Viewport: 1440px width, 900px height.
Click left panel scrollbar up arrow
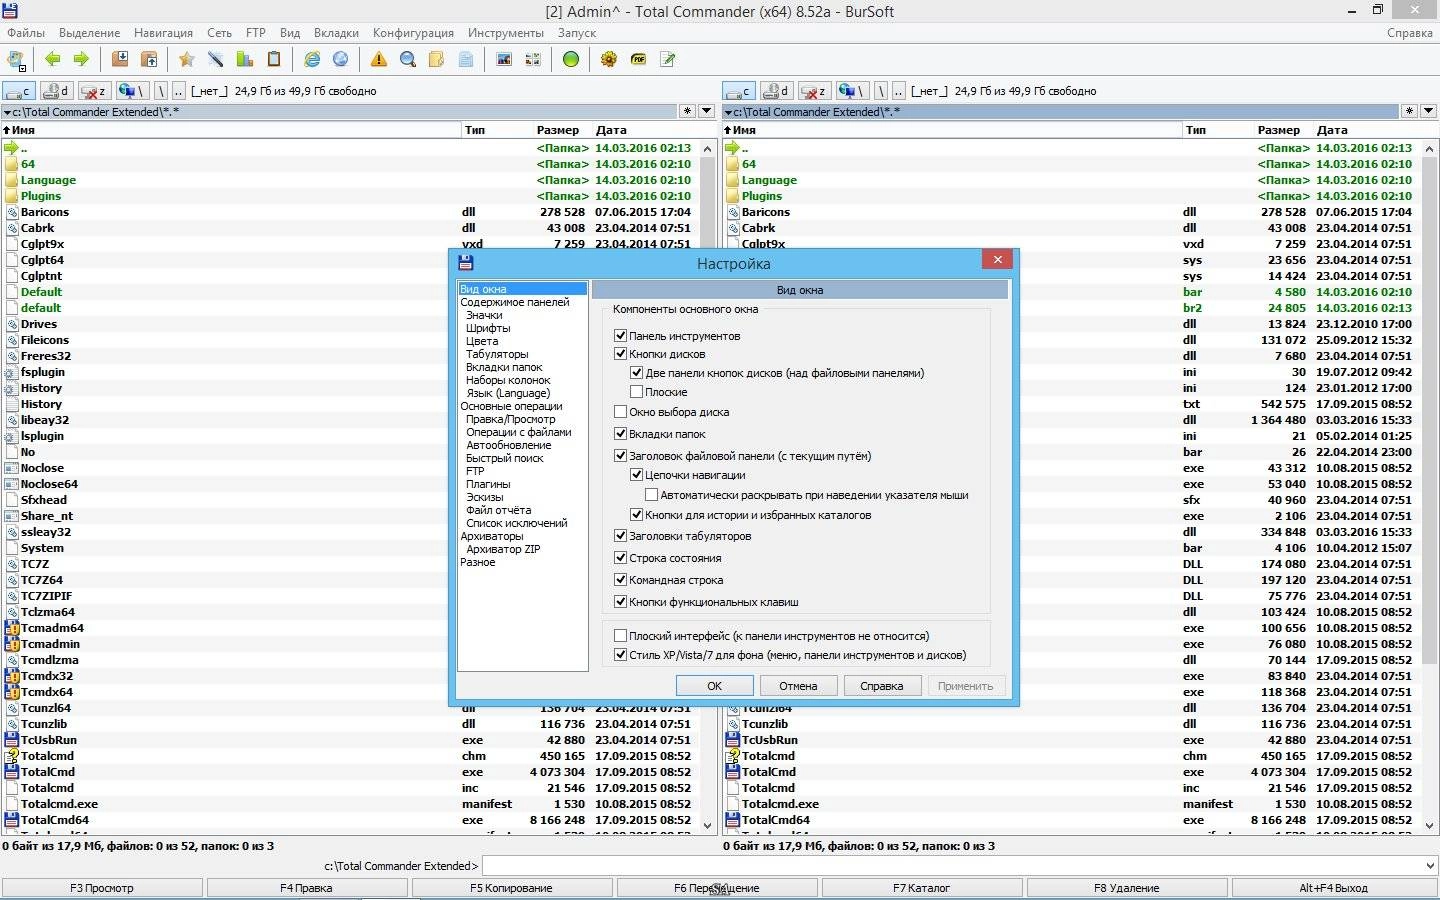coord(708,148)
